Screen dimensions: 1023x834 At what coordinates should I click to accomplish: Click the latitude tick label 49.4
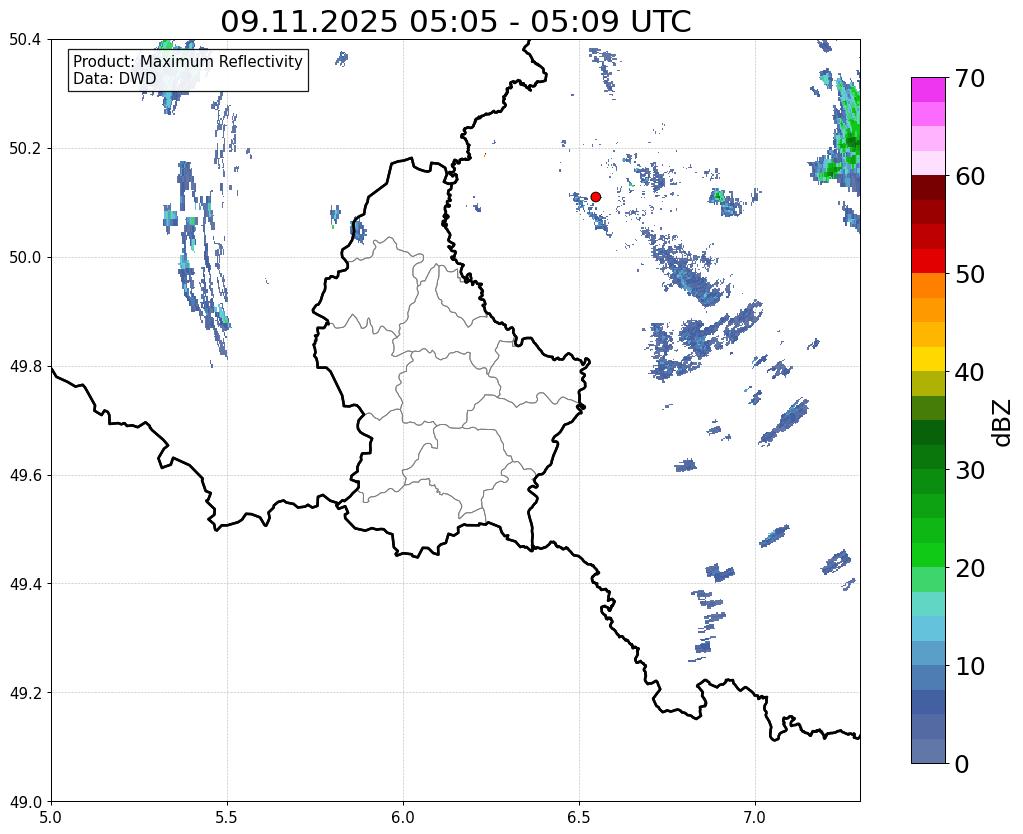[25, 584]
